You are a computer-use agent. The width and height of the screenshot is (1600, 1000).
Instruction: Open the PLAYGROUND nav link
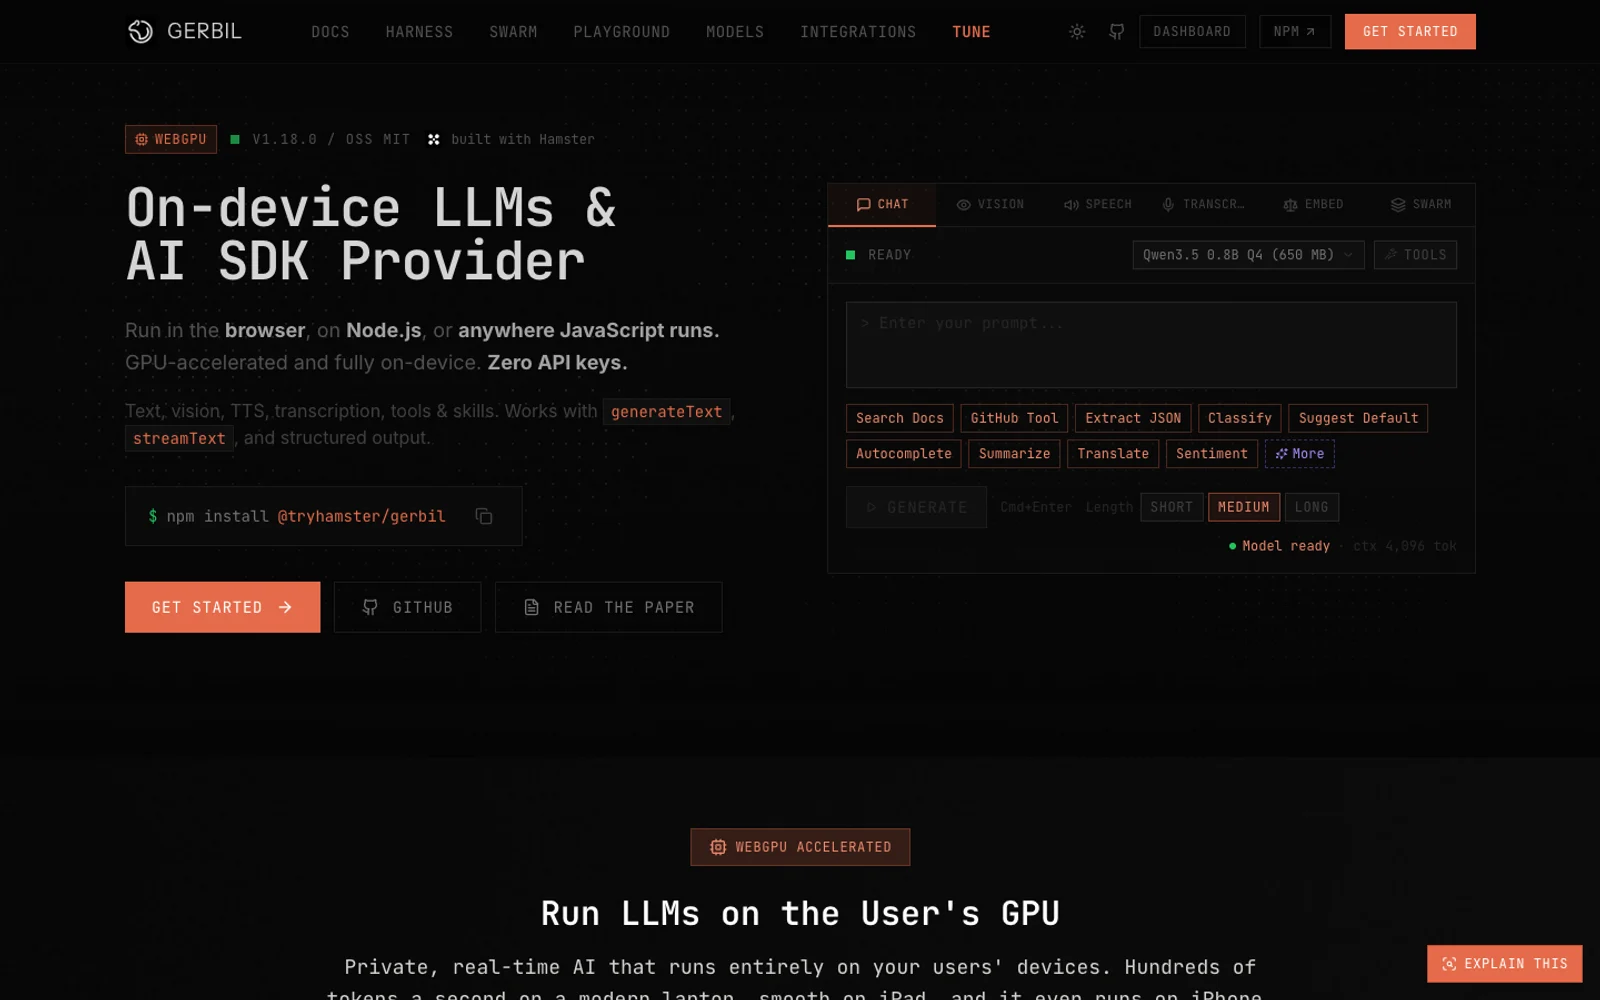[621, 32]
